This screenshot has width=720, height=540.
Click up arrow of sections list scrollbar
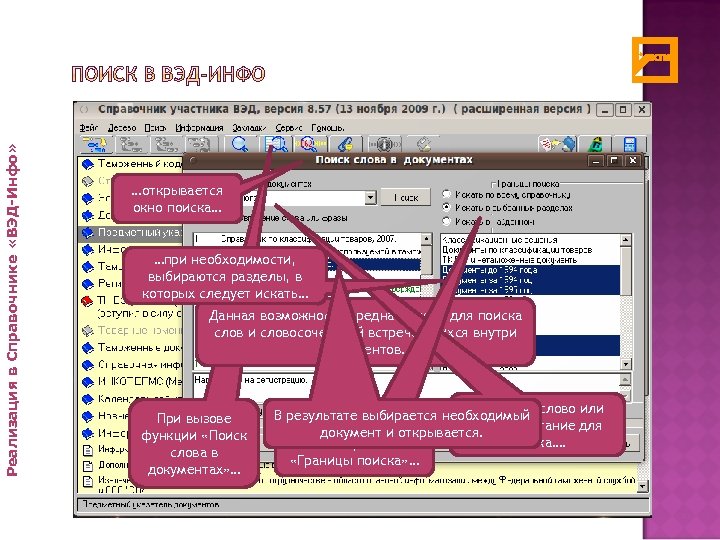pos(625,240)
